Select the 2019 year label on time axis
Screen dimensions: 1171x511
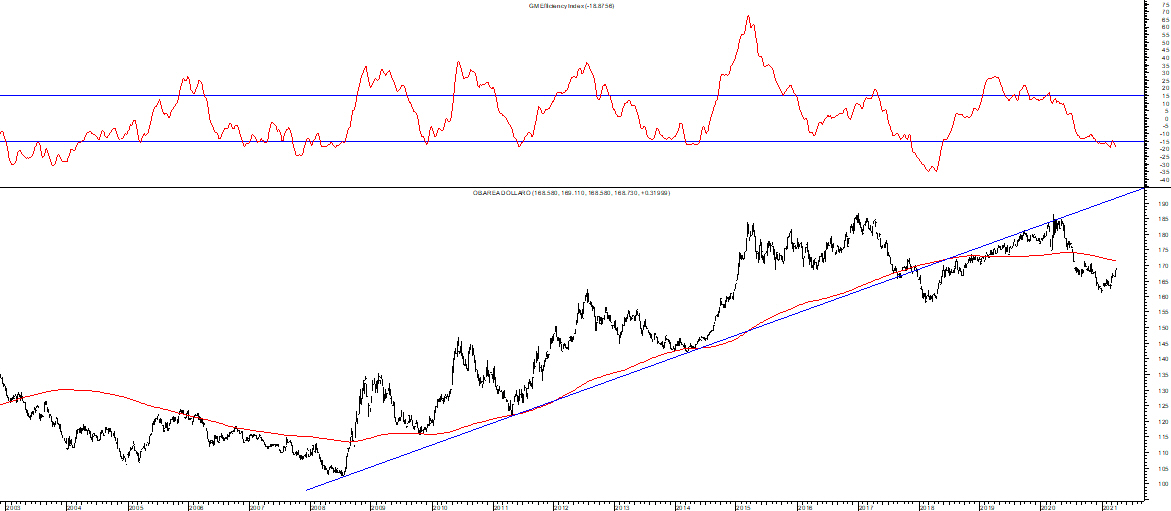coord(987,507)
